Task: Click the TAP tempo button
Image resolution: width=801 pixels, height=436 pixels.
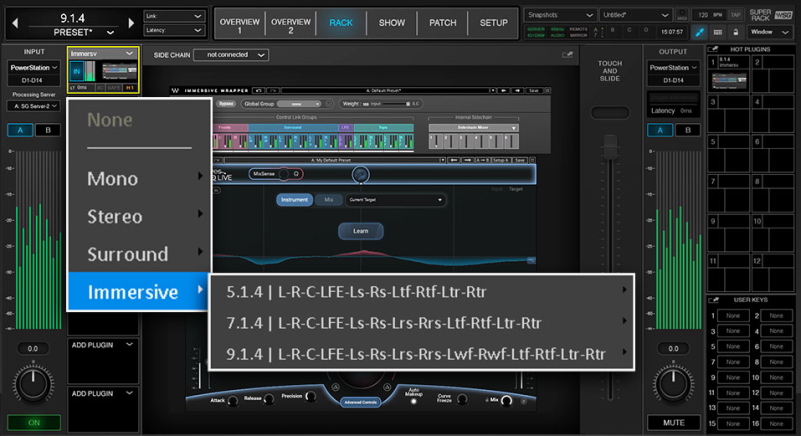Action: tap(736, 15)
